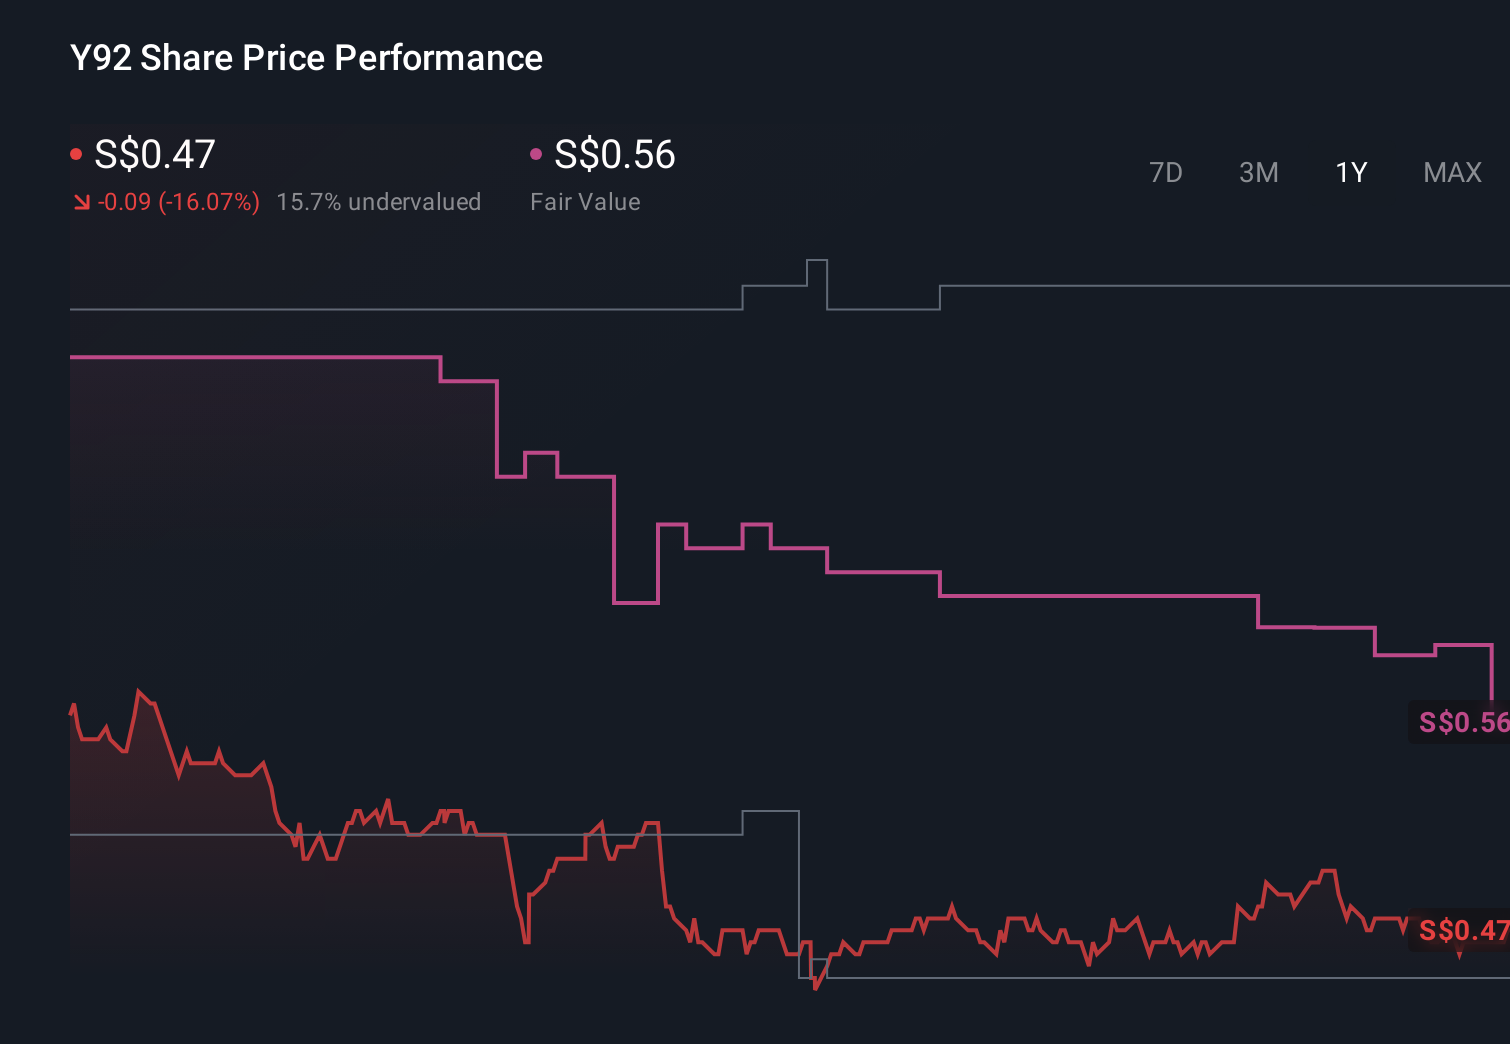The image size is (1510, 1044).
Task: Open the 7D time range
Action: [x=1166, y=172]
